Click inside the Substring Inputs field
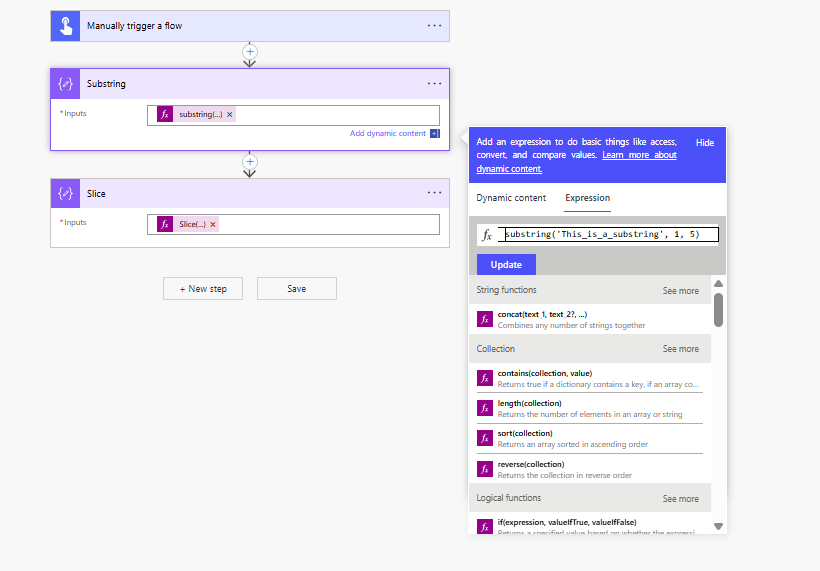 [293, 115]
